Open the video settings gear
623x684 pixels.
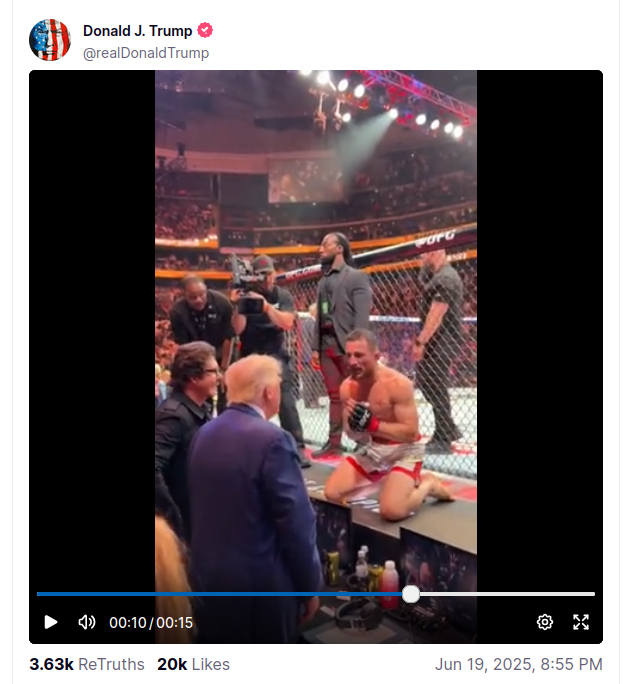[x=544, y=622]
